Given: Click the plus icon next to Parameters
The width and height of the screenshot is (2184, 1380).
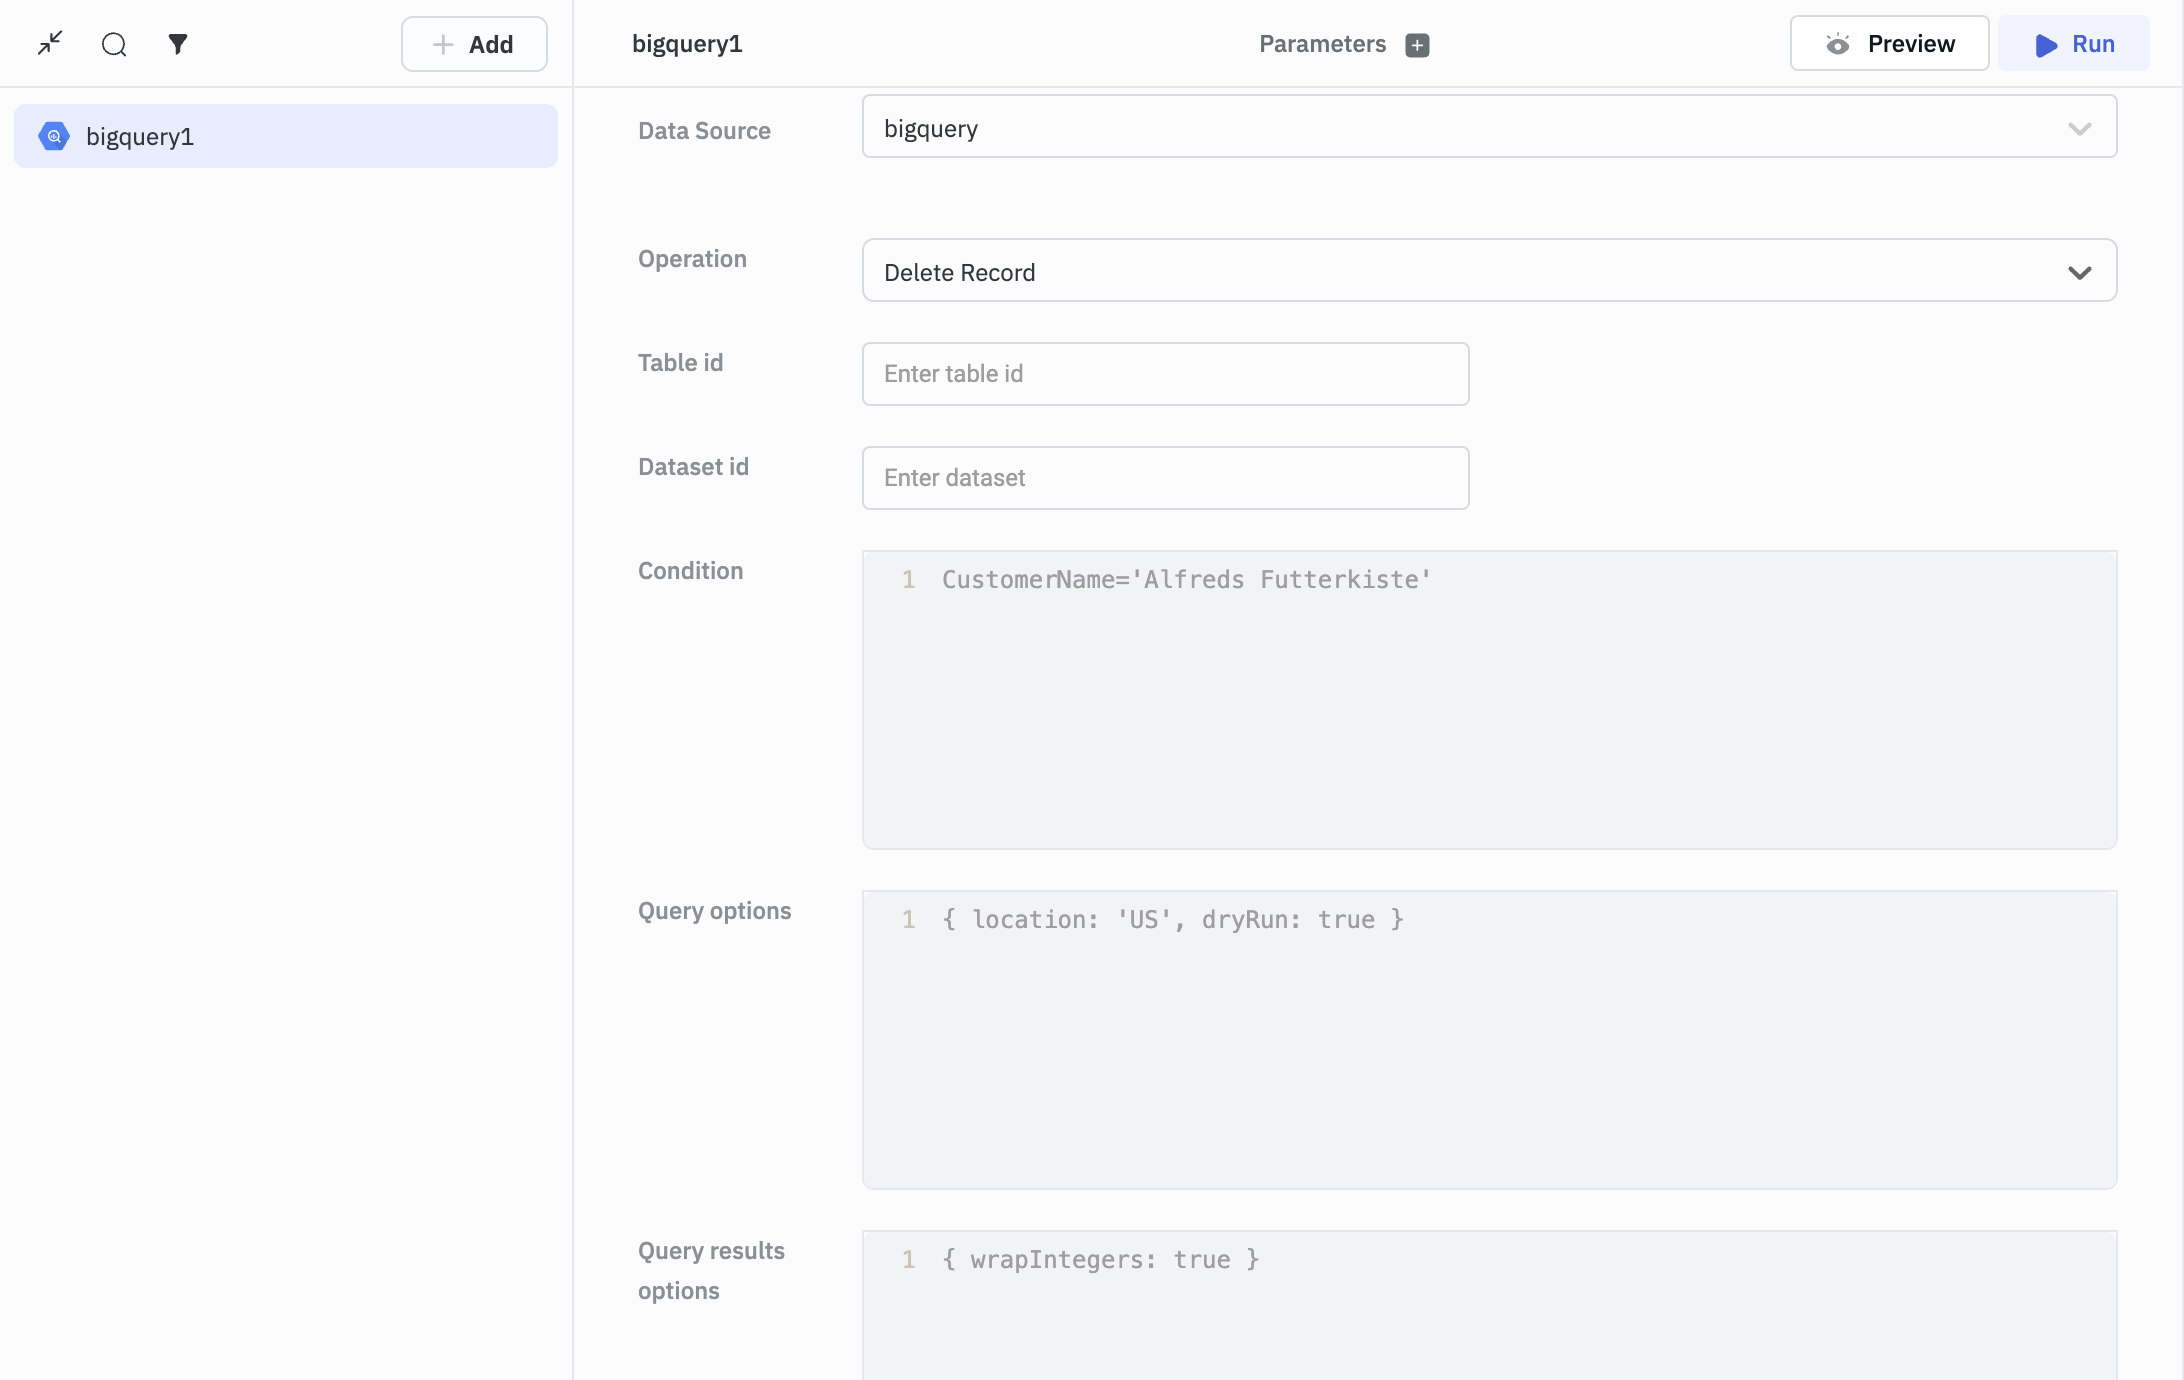Looking at the screenshot, I should click(1417, 45).
